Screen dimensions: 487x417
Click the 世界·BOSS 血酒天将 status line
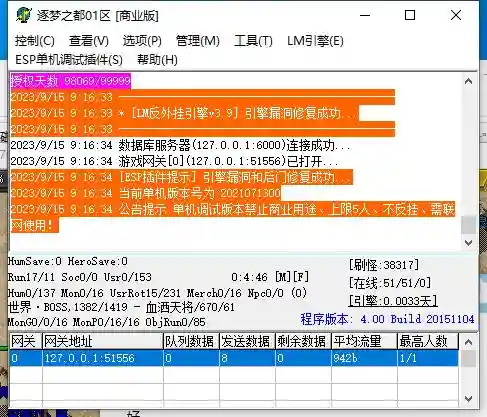(x=121, y=307)
